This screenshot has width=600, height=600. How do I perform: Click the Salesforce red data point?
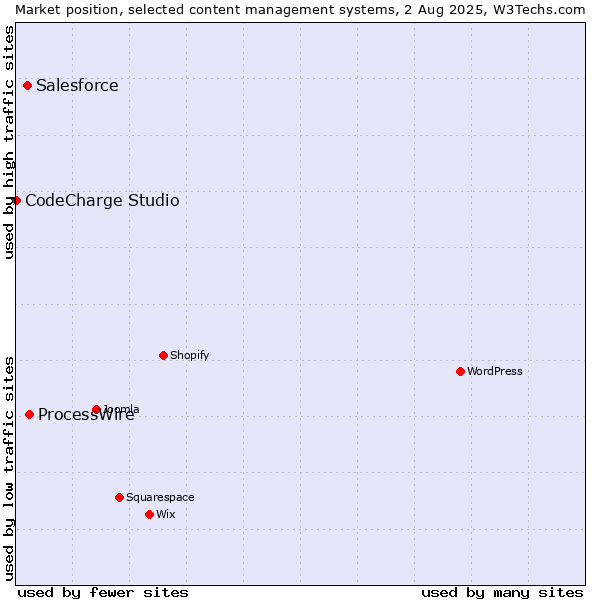tap(27, 85)
